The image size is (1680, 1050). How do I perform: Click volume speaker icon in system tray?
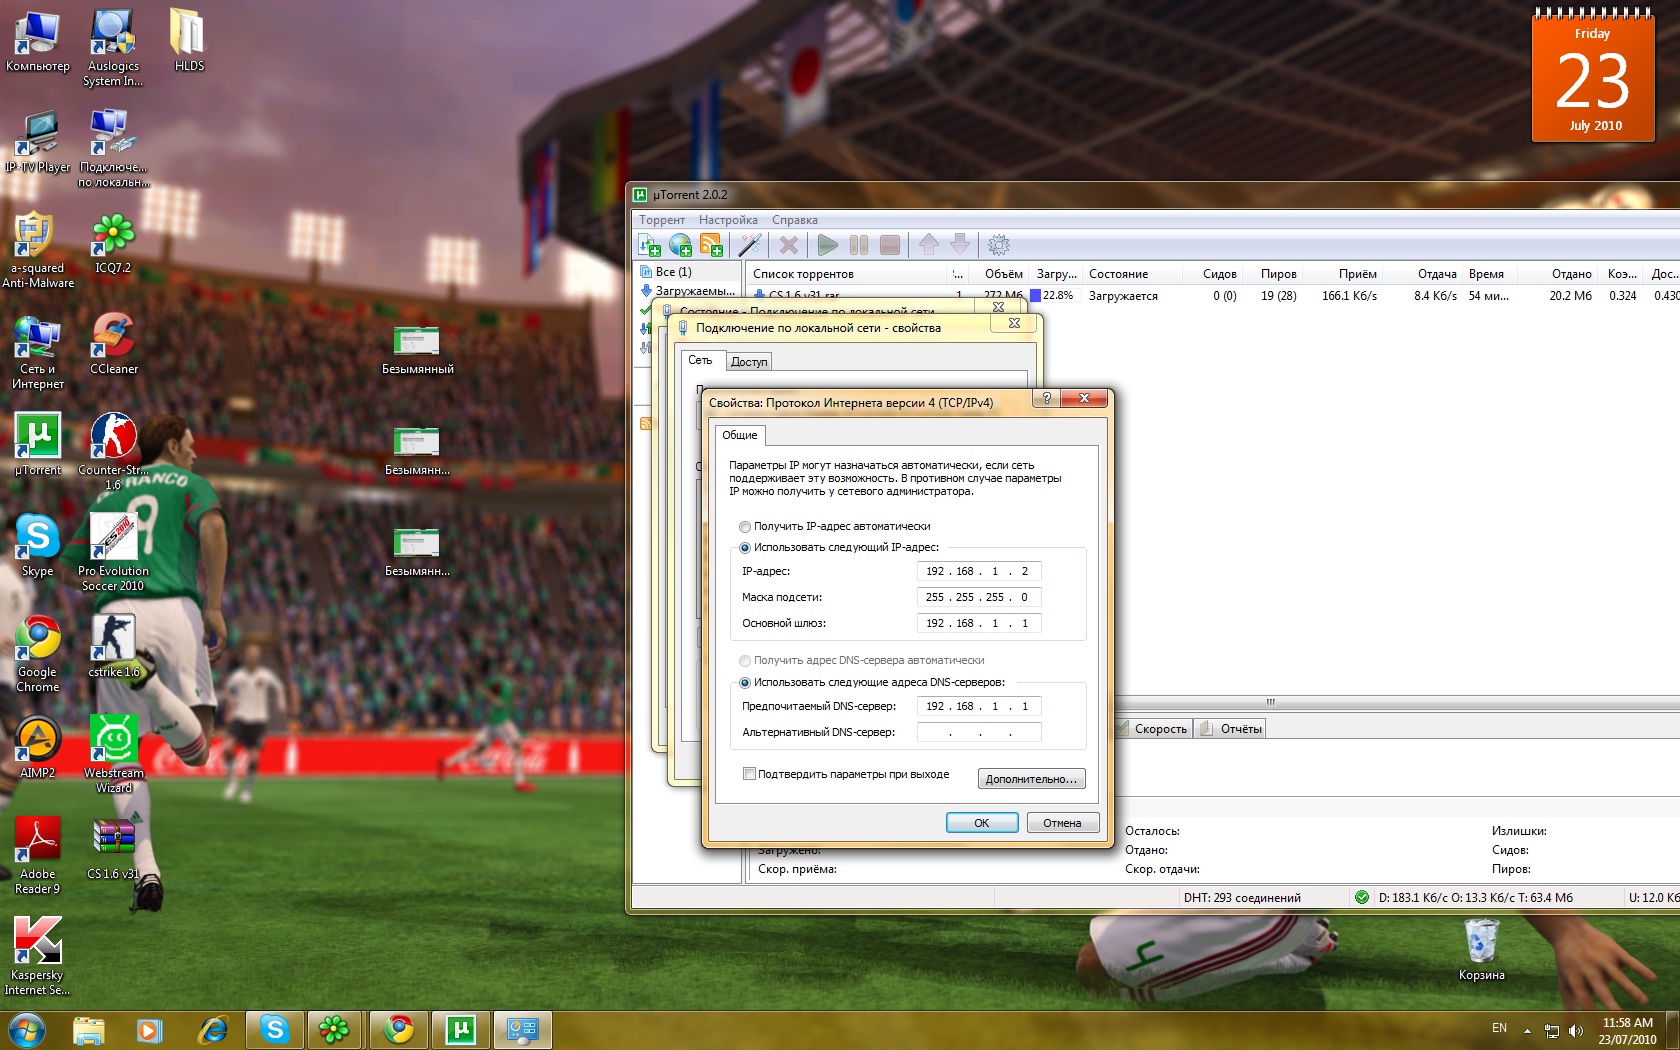click(1577, 1030)
